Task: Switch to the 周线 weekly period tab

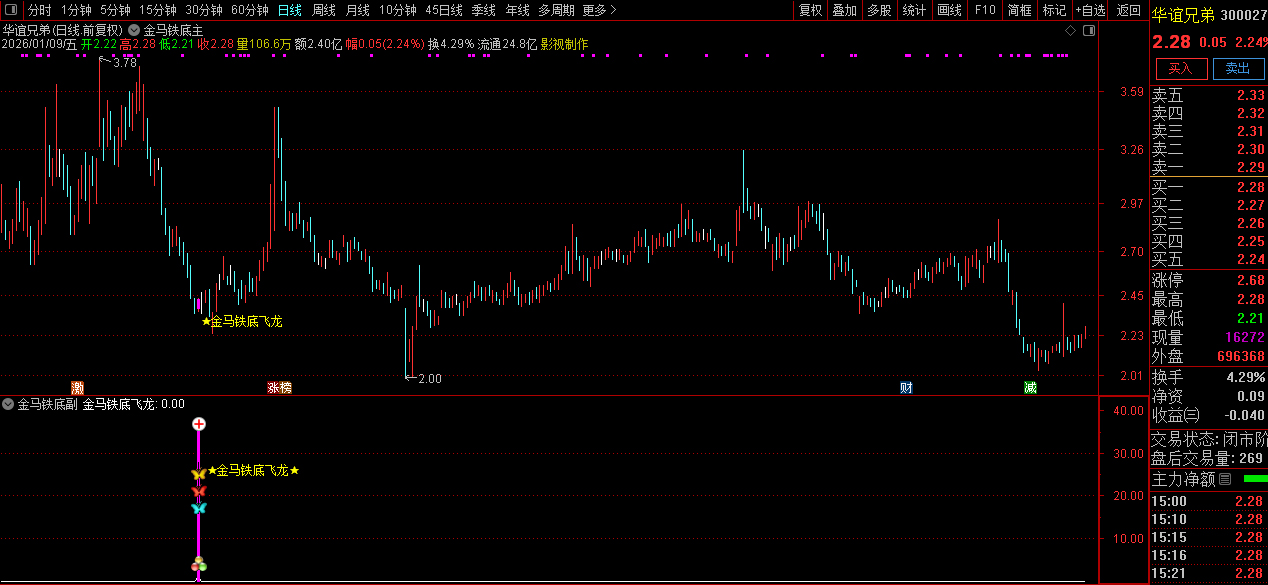Action: point(324,10)
